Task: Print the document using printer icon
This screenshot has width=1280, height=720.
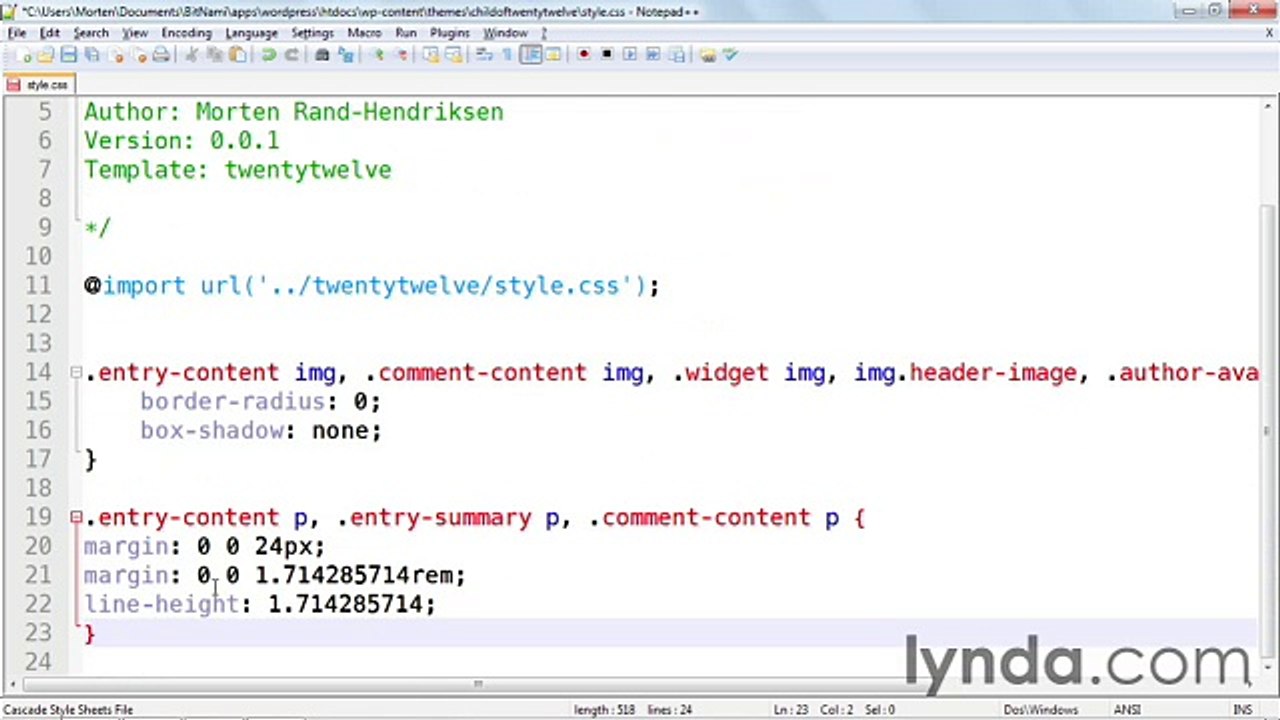Action: pyautogui.click(x=161, y=55)
